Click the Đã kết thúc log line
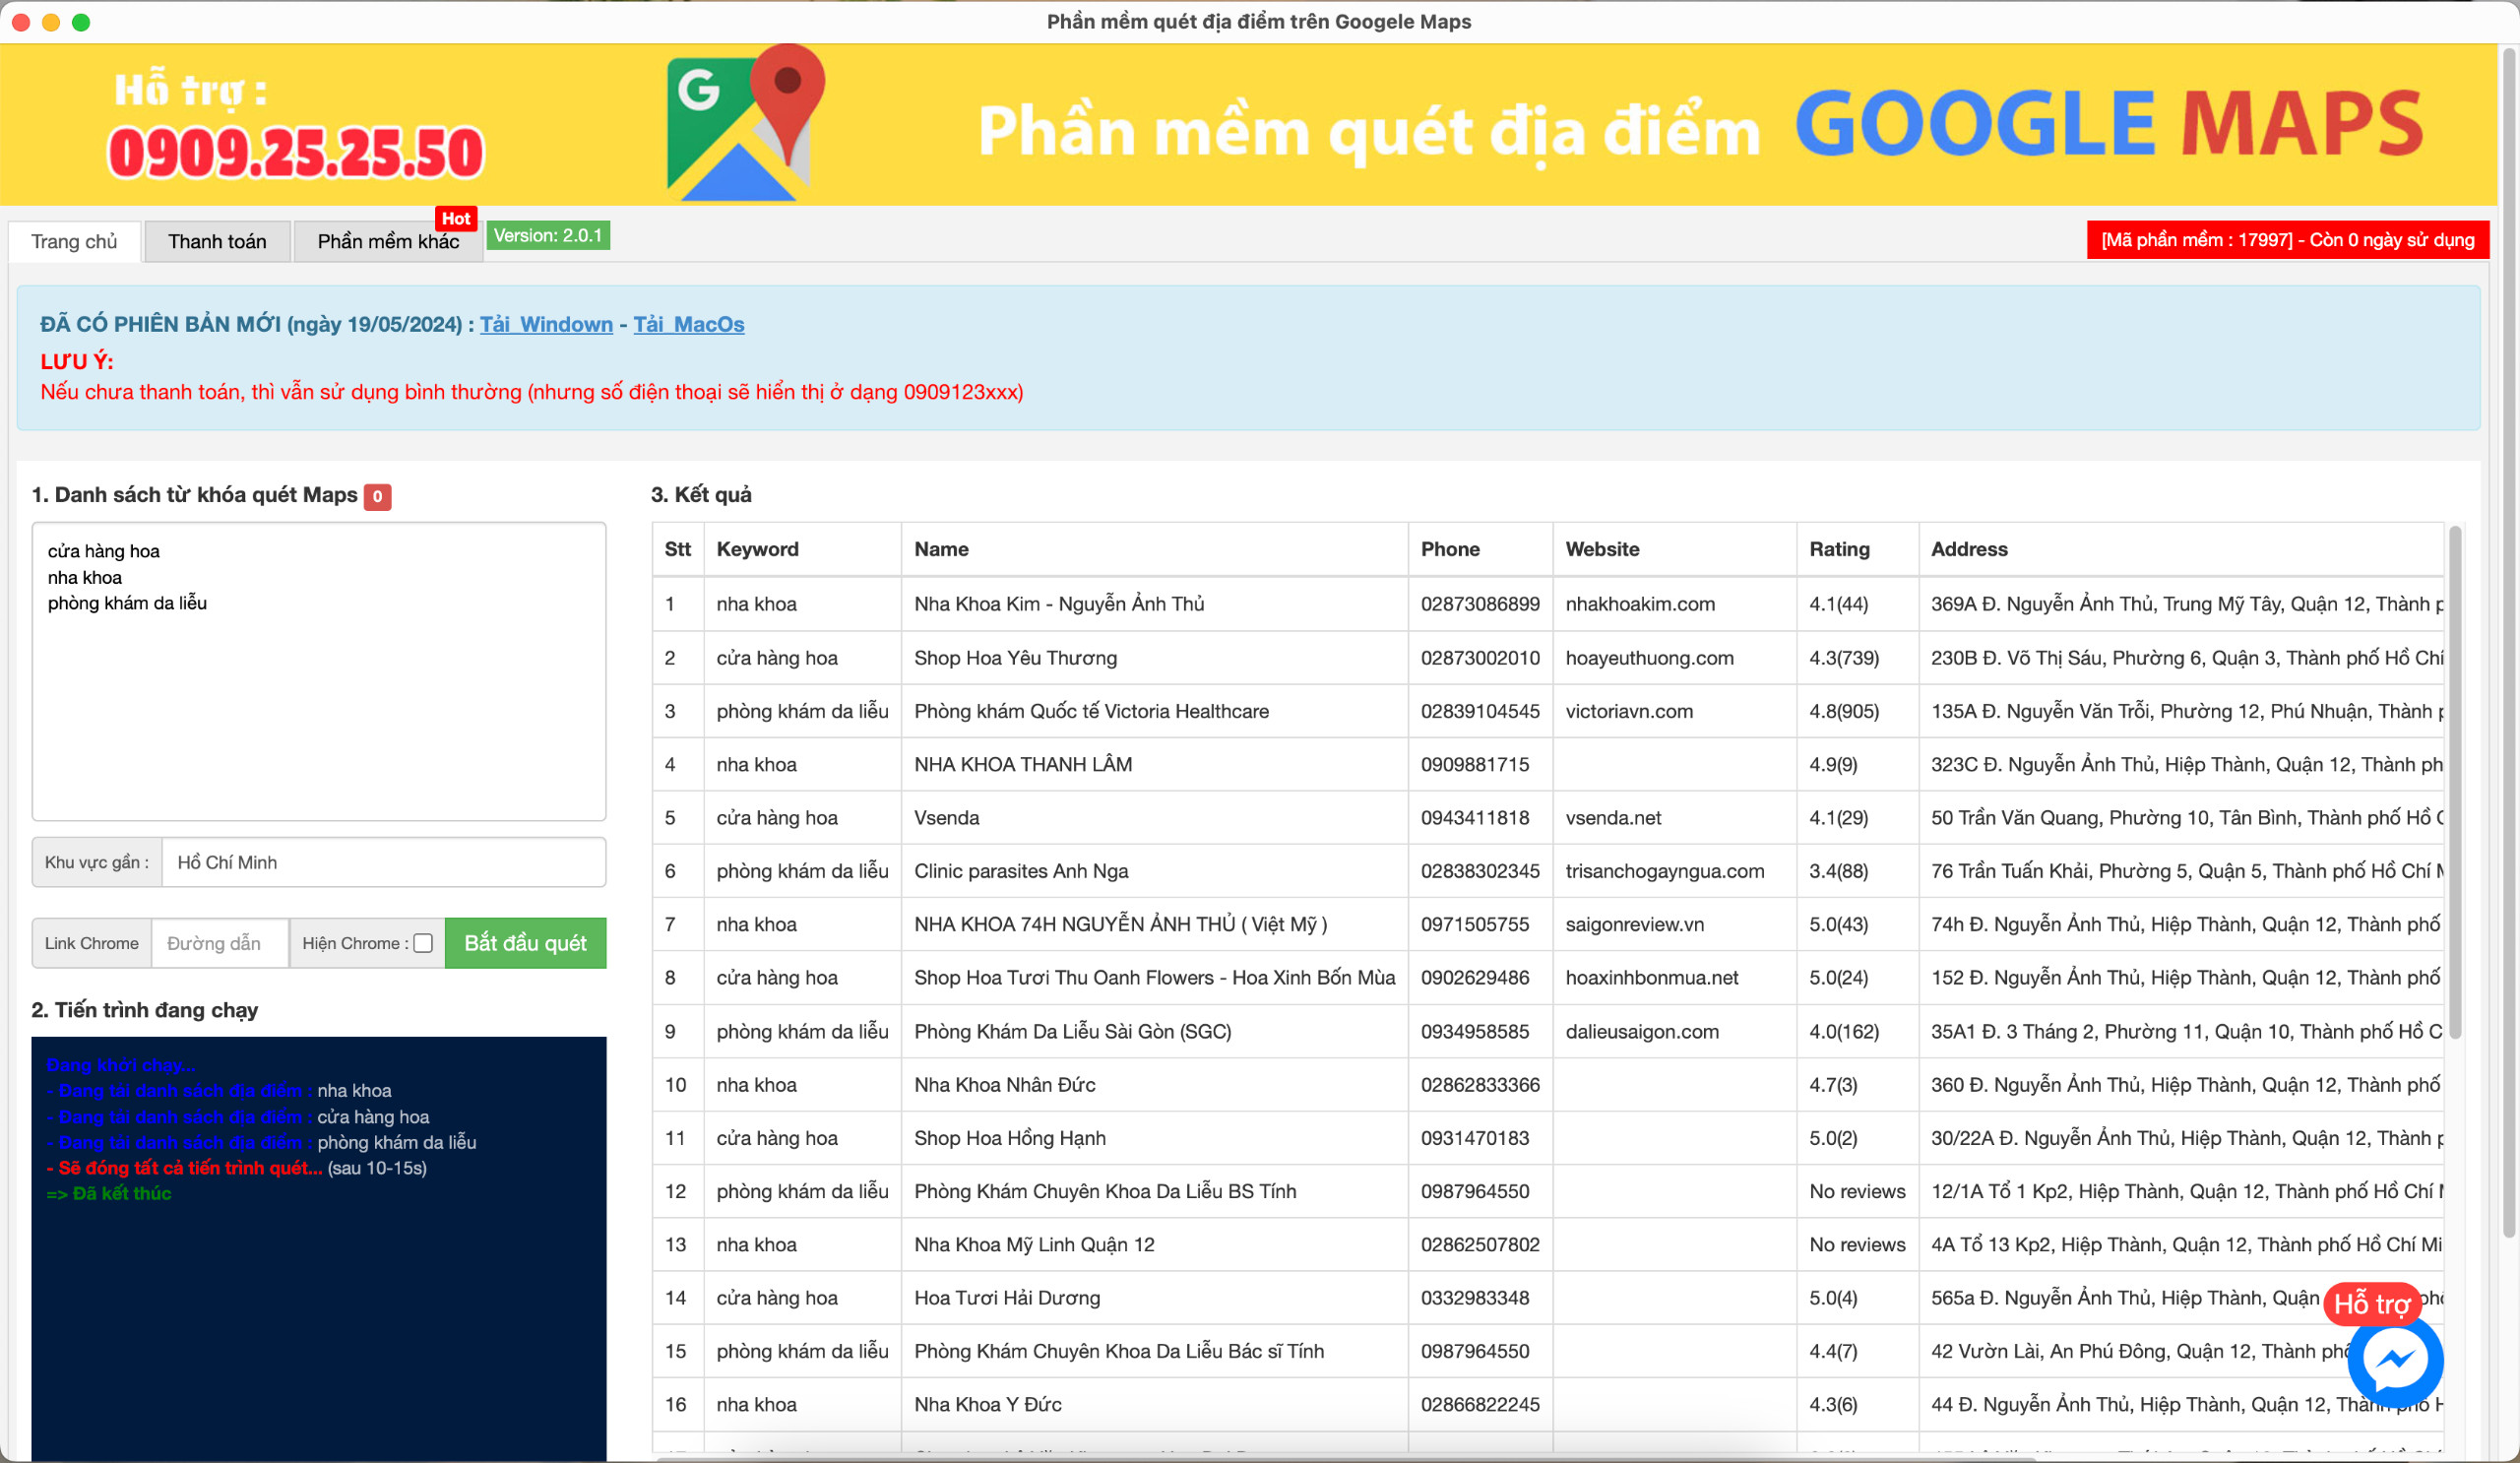 point(109,1193)
